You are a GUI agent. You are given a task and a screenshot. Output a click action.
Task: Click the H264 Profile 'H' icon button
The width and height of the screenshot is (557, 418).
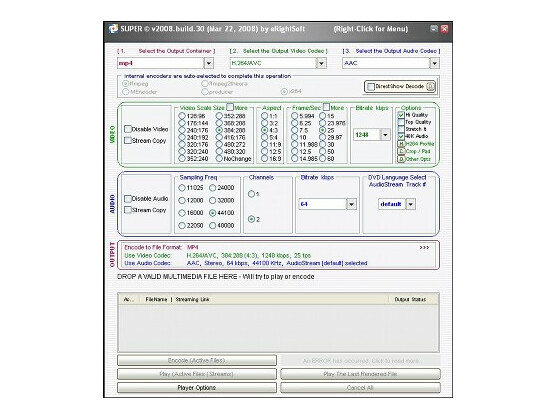pyautogui.click(x=401, y=144)
